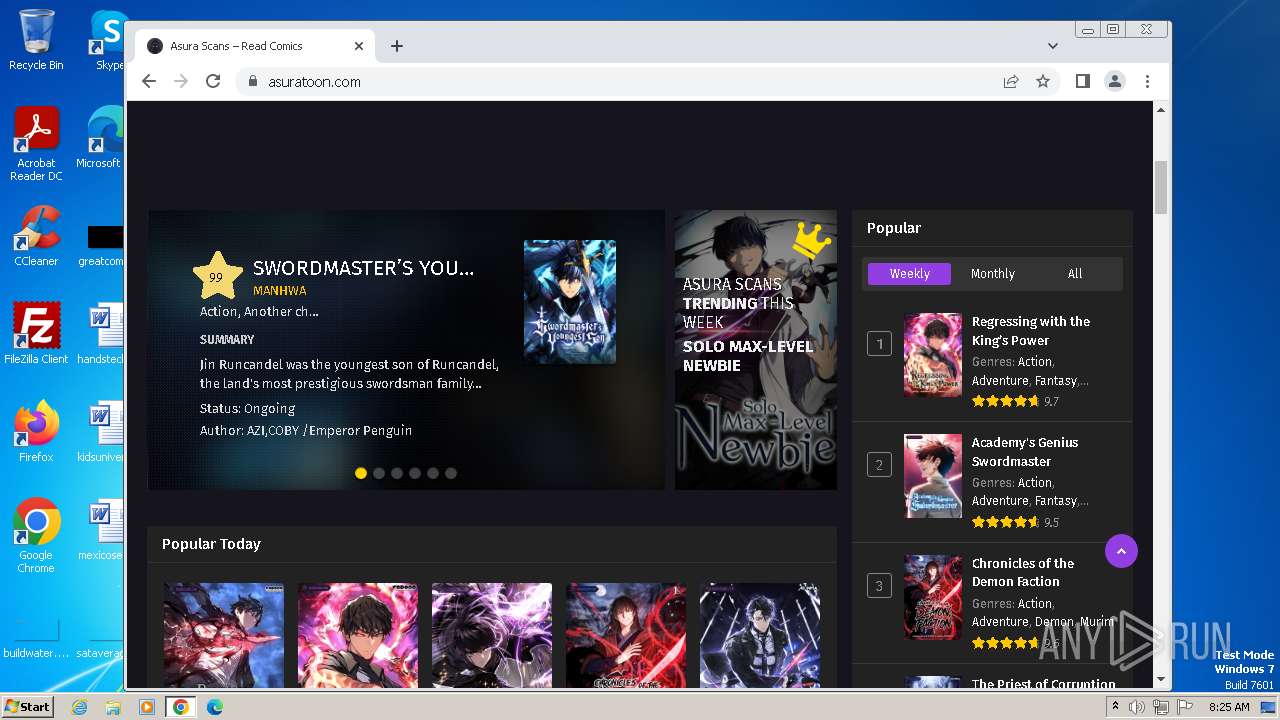The height and width of the screenshot is (720, 1280).
Task: Select the All popular tab
Action: [x=1075, y=274]
